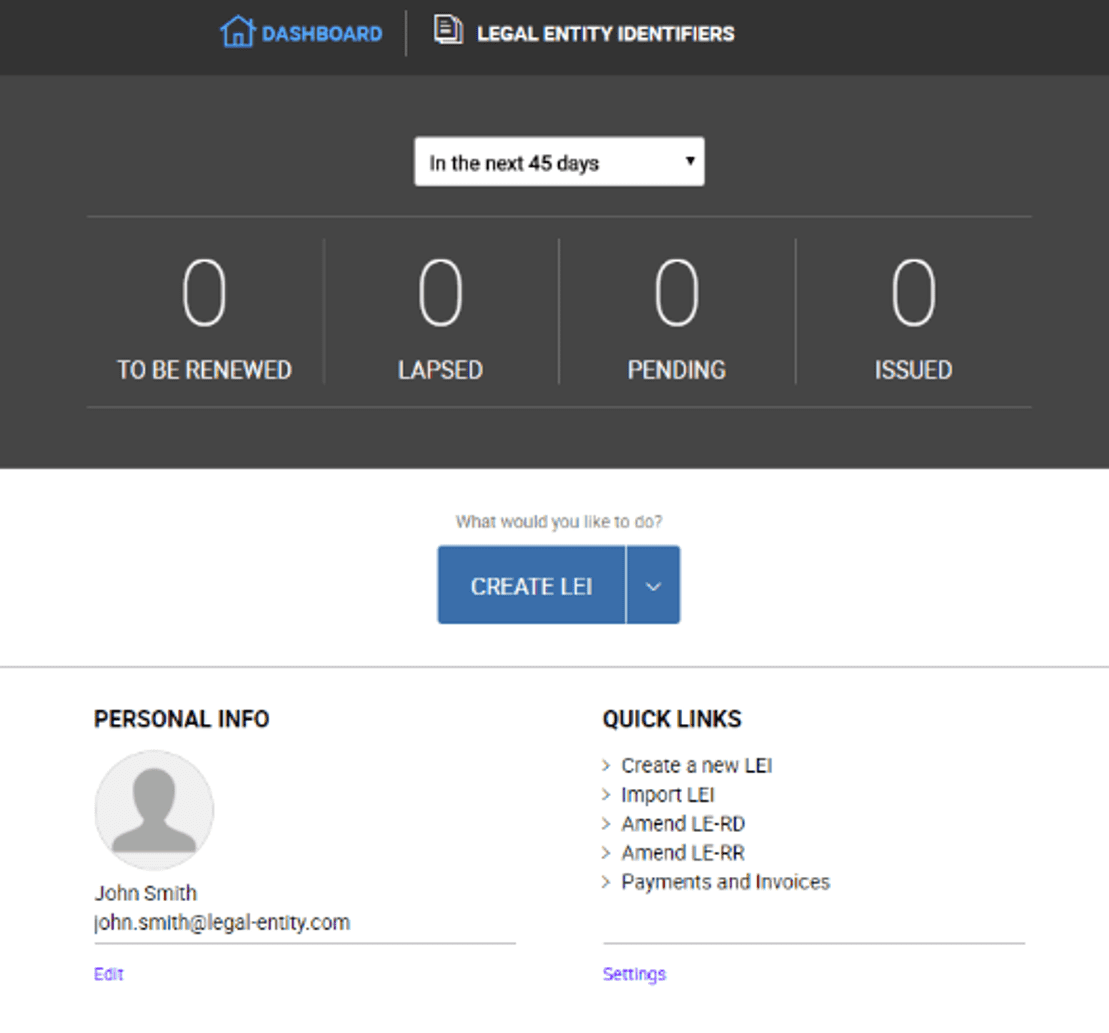Open the Settings link under Quick Links
This screenshot has width=1109, height=1033.
pos(634,974)
